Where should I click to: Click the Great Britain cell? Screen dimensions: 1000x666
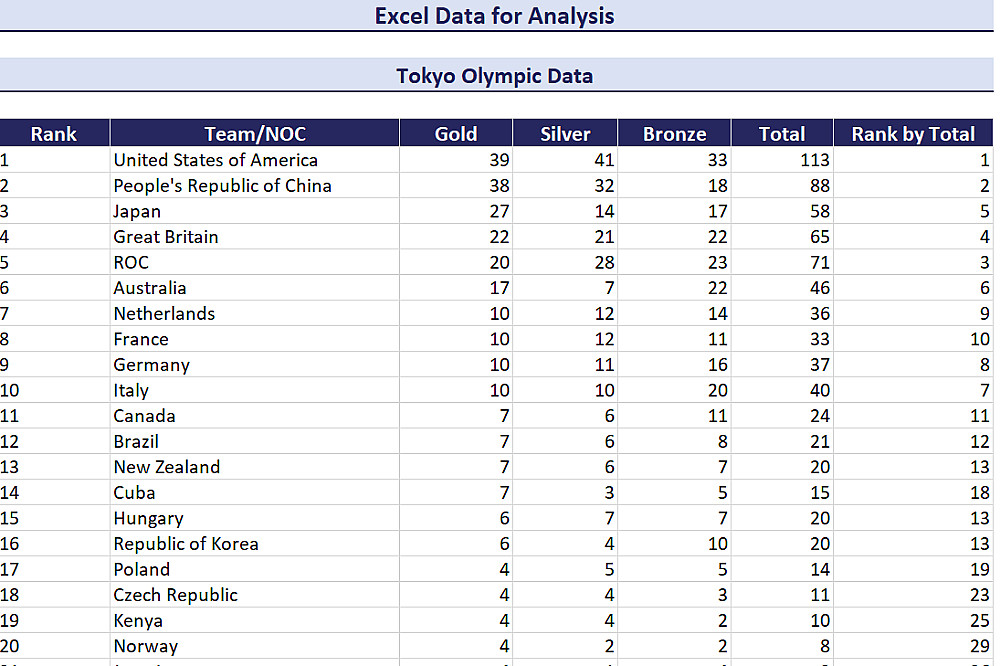pyautogui.click(x=166, y=237)
